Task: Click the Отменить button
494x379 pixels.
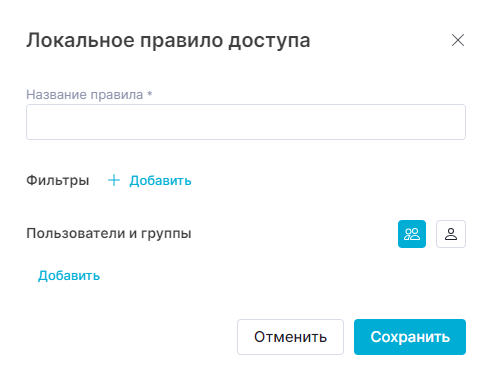Action: point(290,337)
